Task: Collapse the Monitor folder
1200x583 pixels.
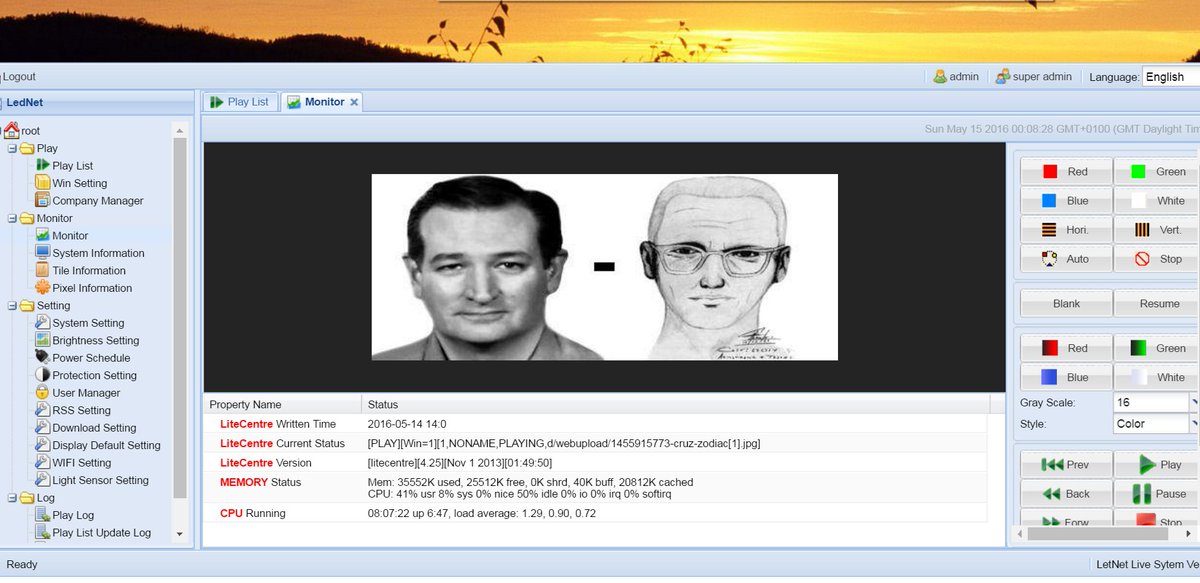Action: click(11, 219)
